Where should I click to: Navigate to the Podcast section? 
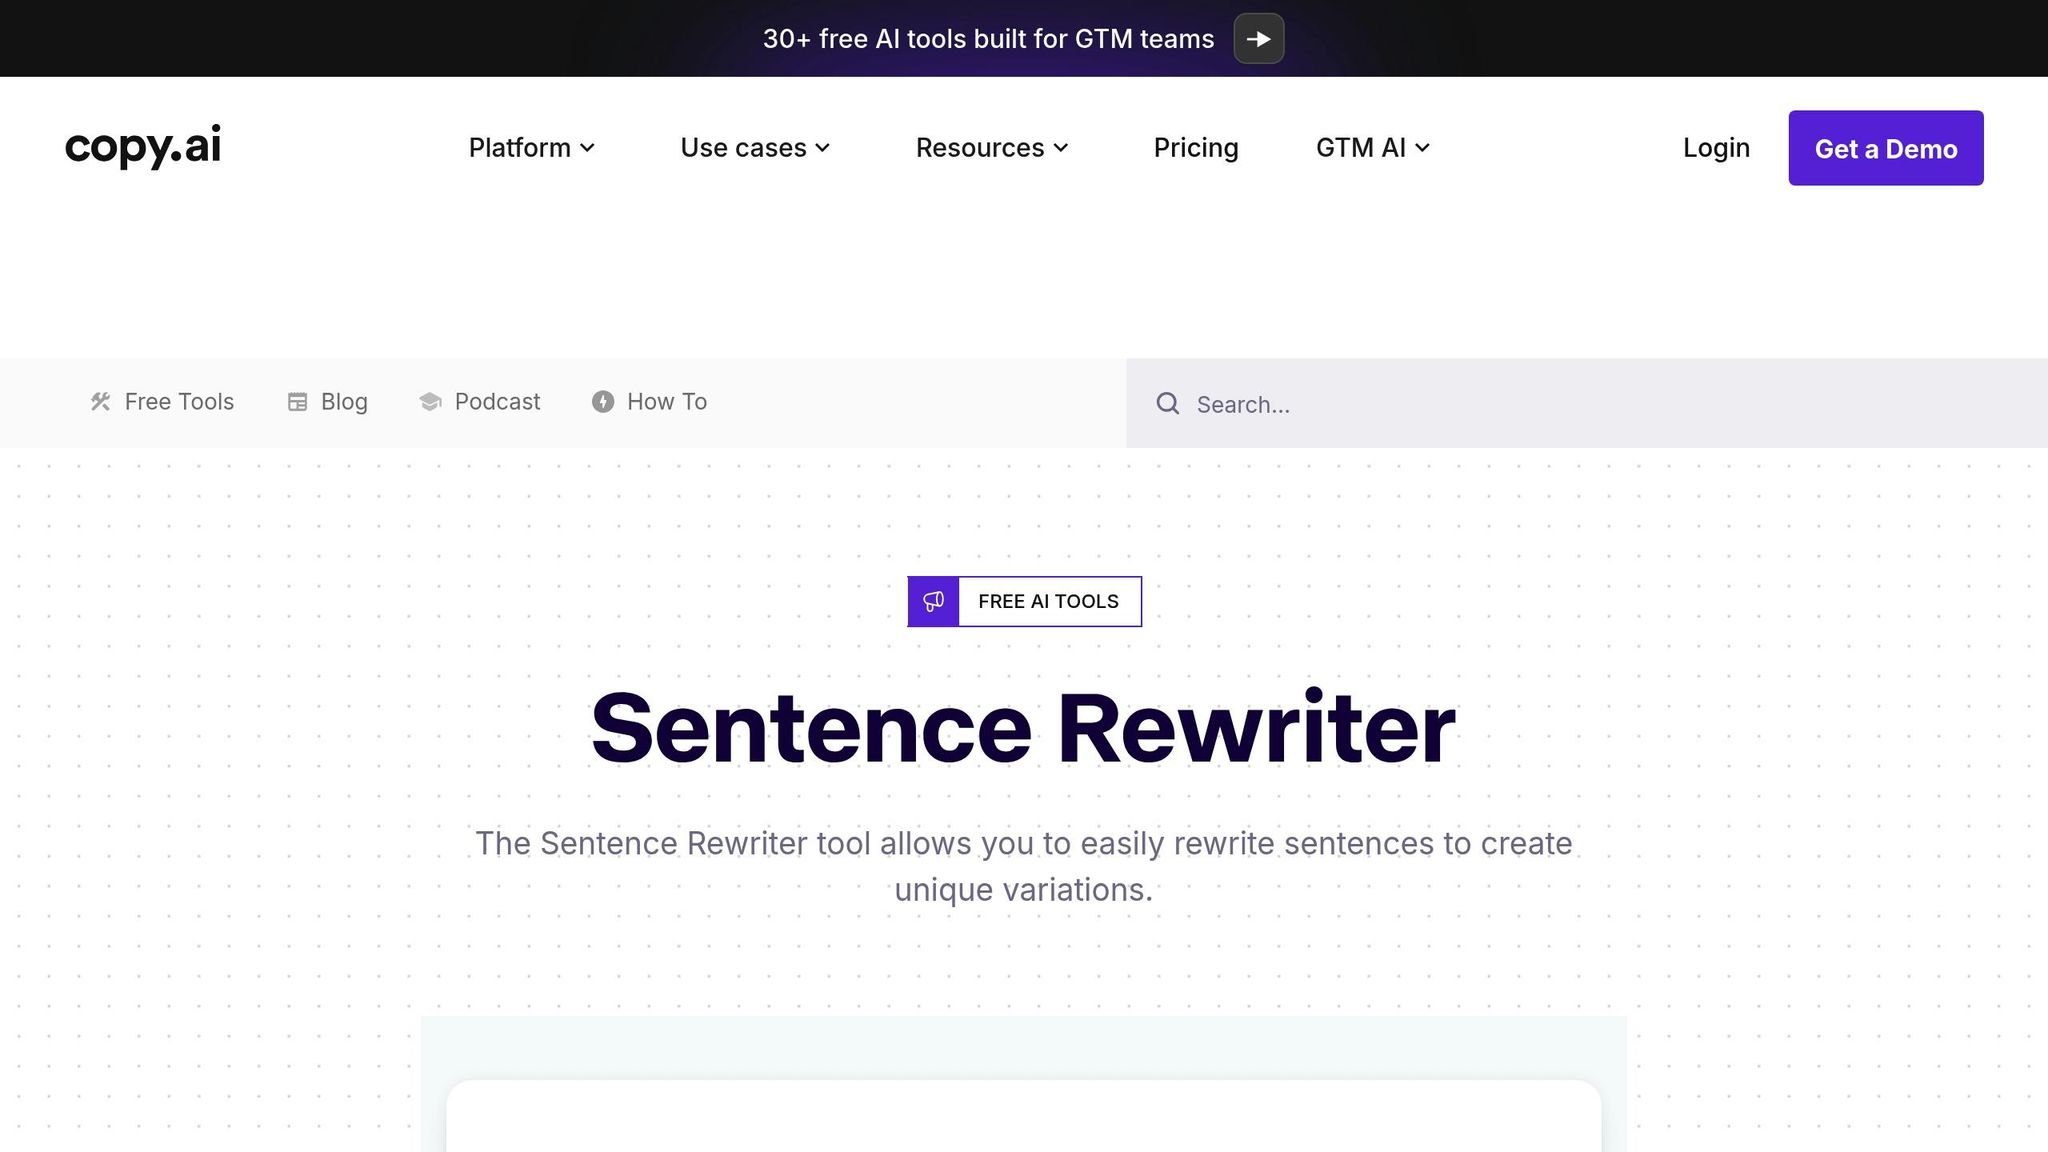point(497,402)
